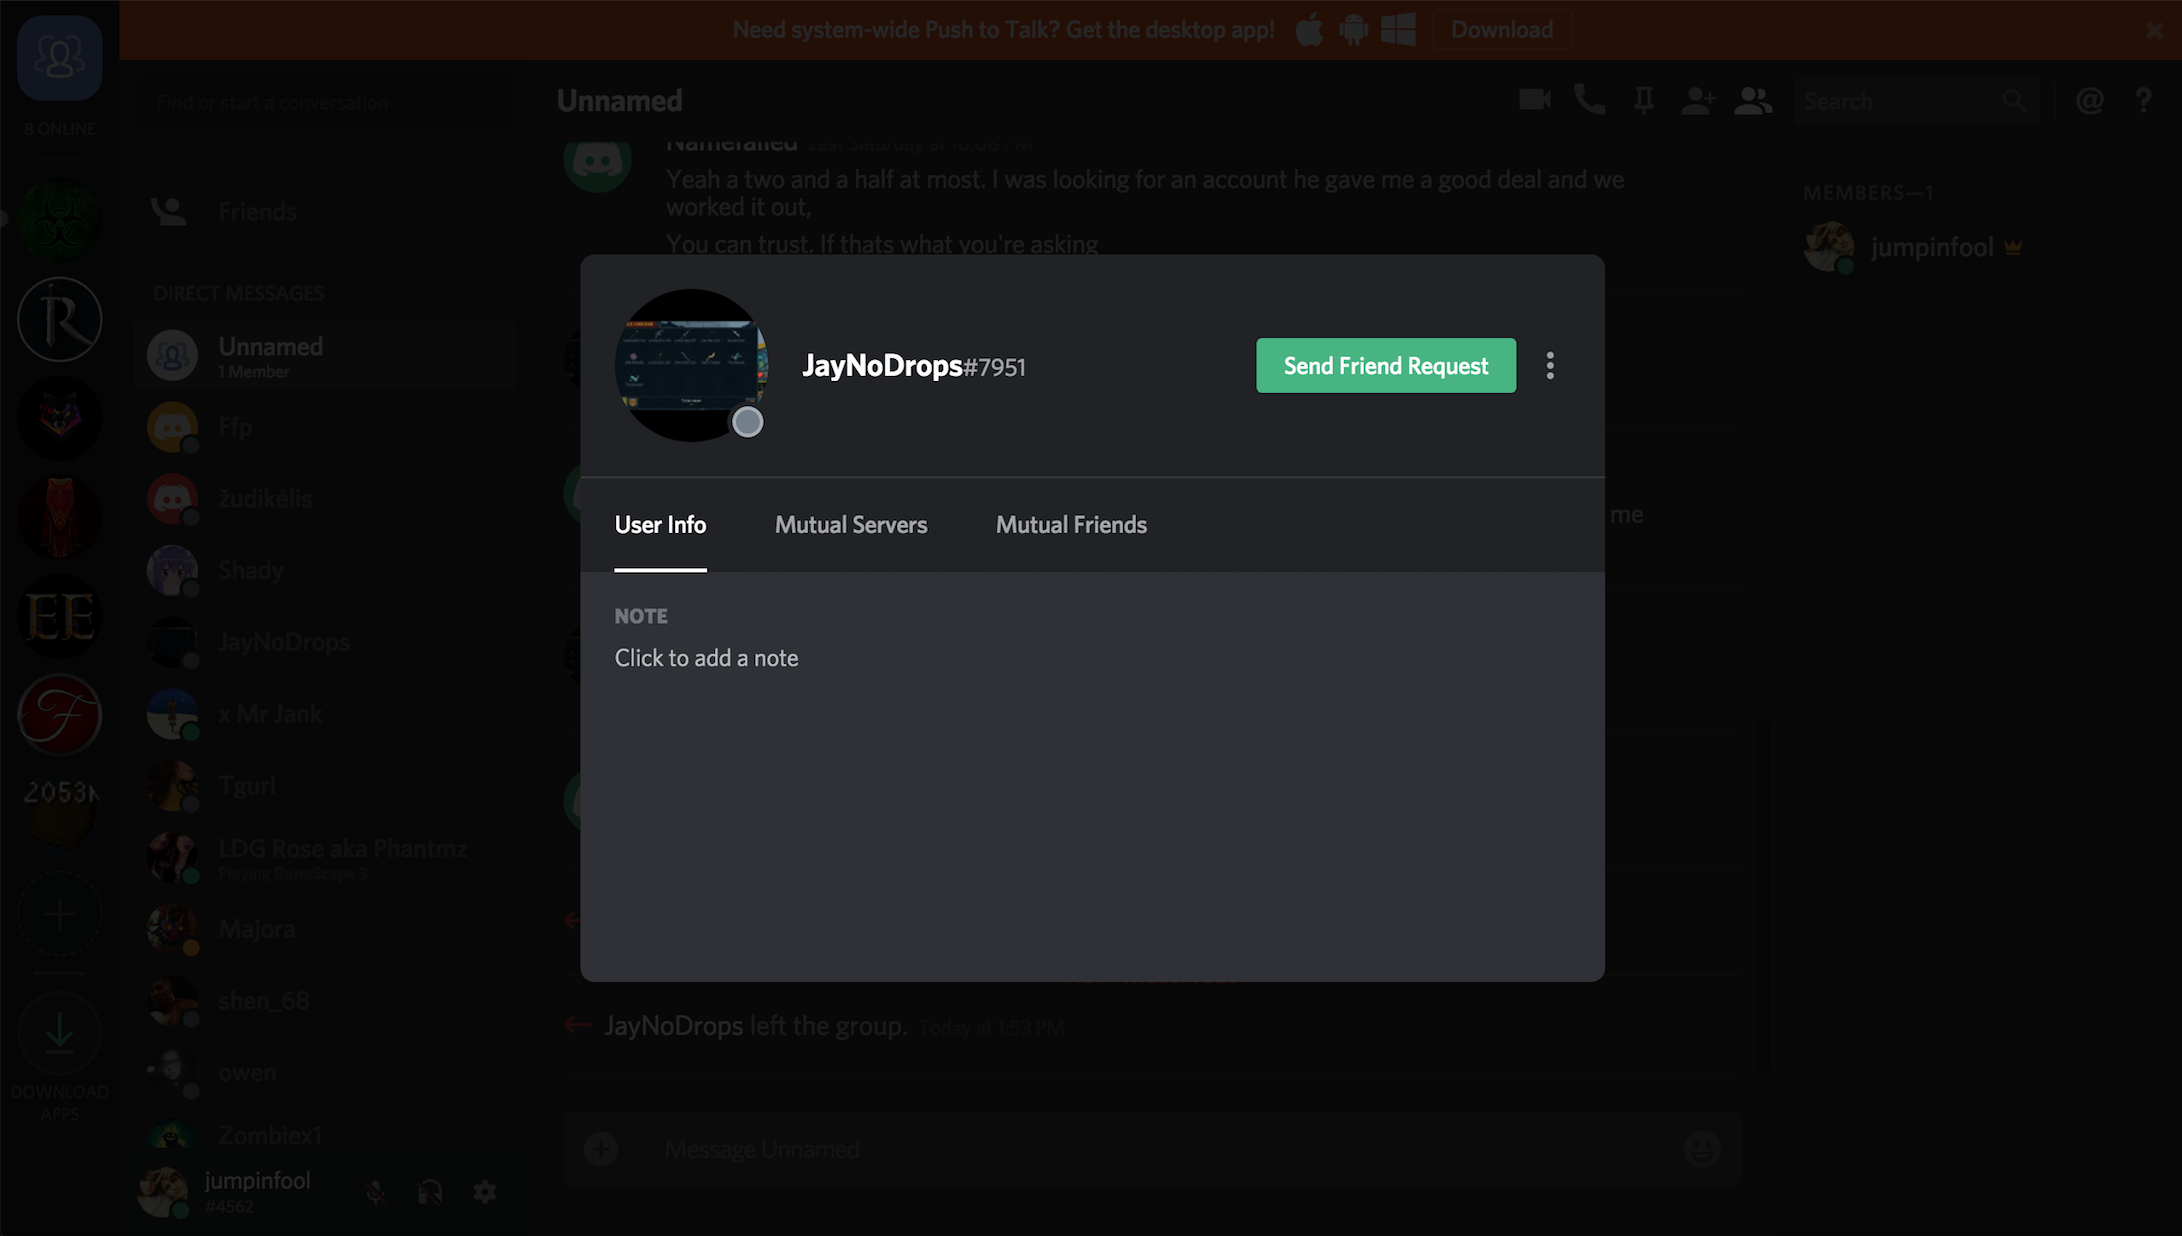Image resolution: width=2182 pixels, height=1236 pixels.
Task: Switch to the Mutual Servers tab
Action: click(851, 525)
